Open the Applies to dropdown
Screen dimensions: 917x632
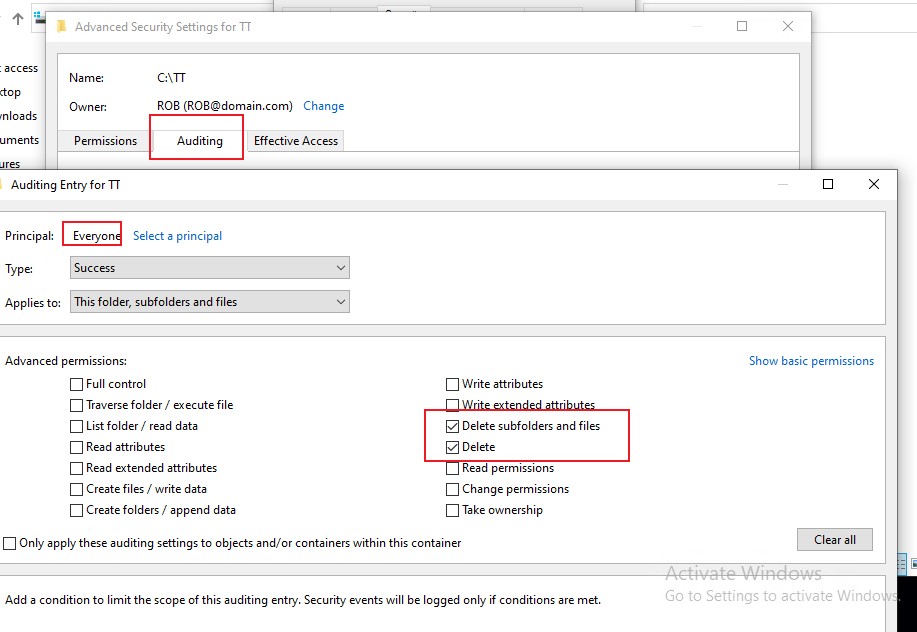pyautogui.click(x=209, y=302)
